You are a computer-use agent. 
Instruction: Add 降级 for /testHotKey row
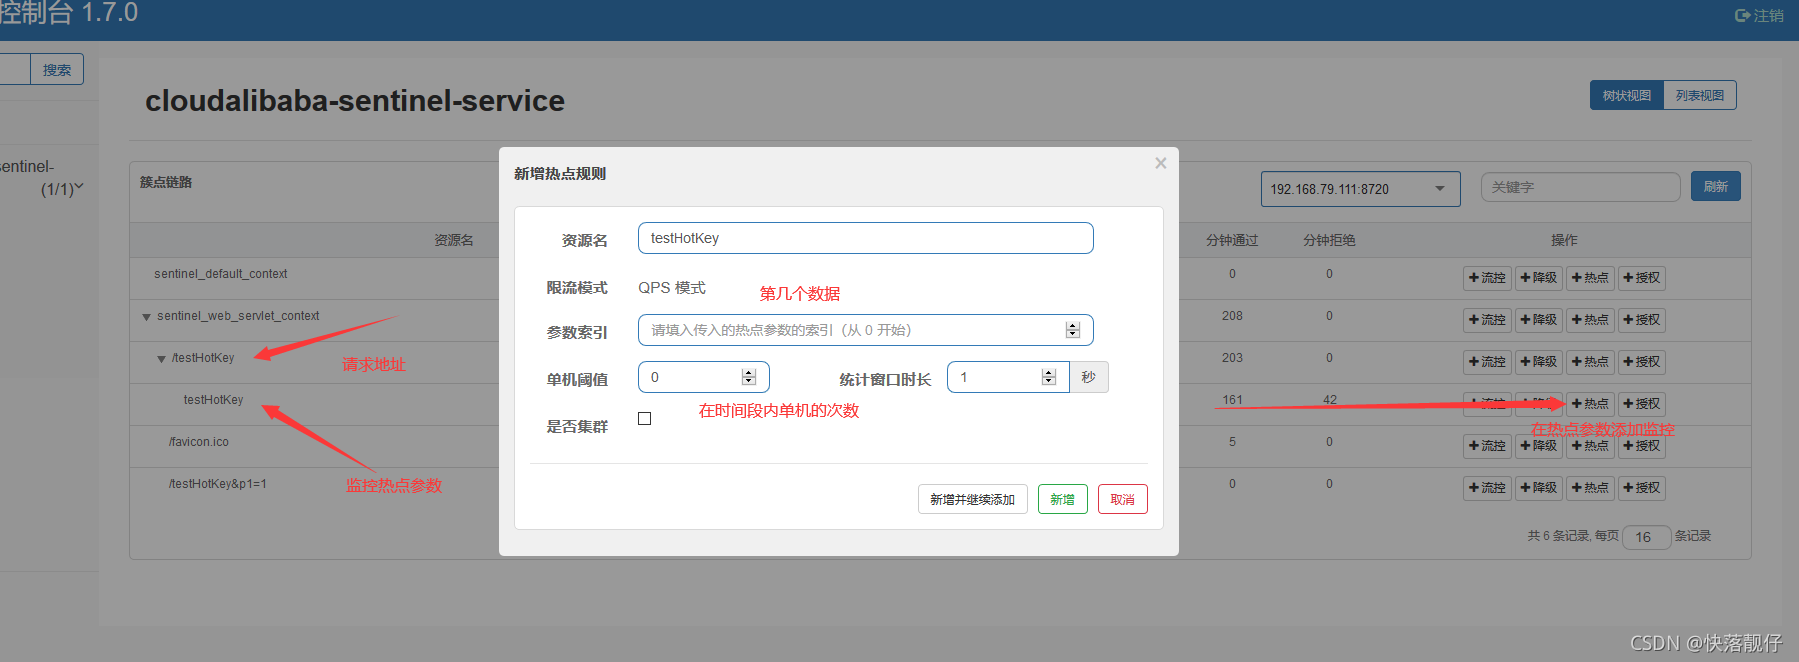(1538, 362)
